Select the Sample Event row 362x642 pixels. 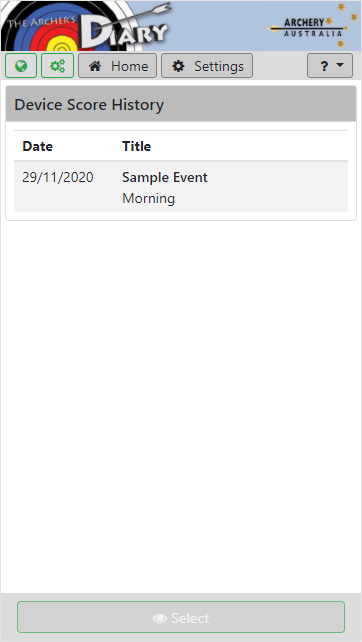(181, 187)
